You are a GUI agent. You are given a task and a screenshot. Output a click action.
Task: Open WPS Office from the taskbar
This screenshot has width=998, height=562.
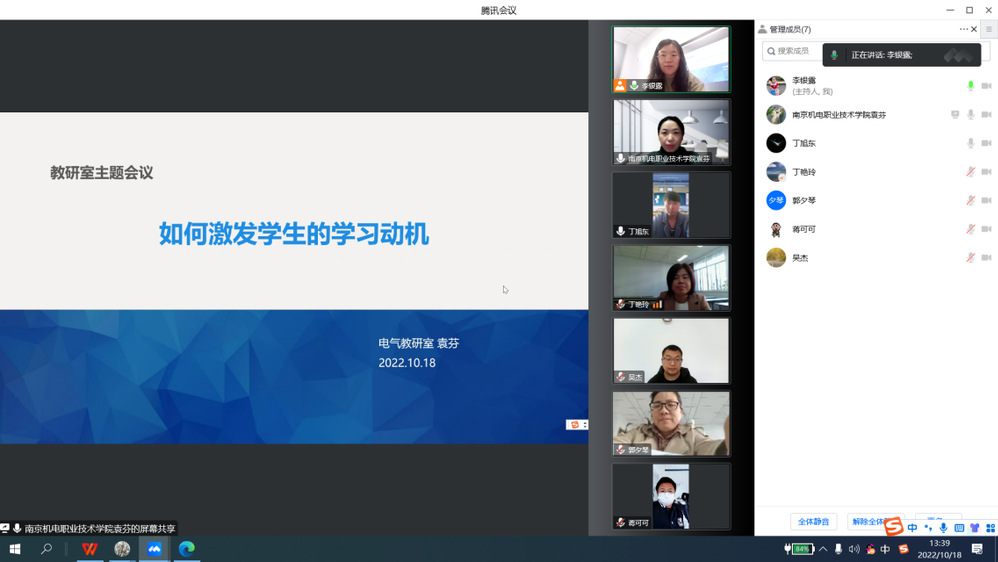[90, 549]
